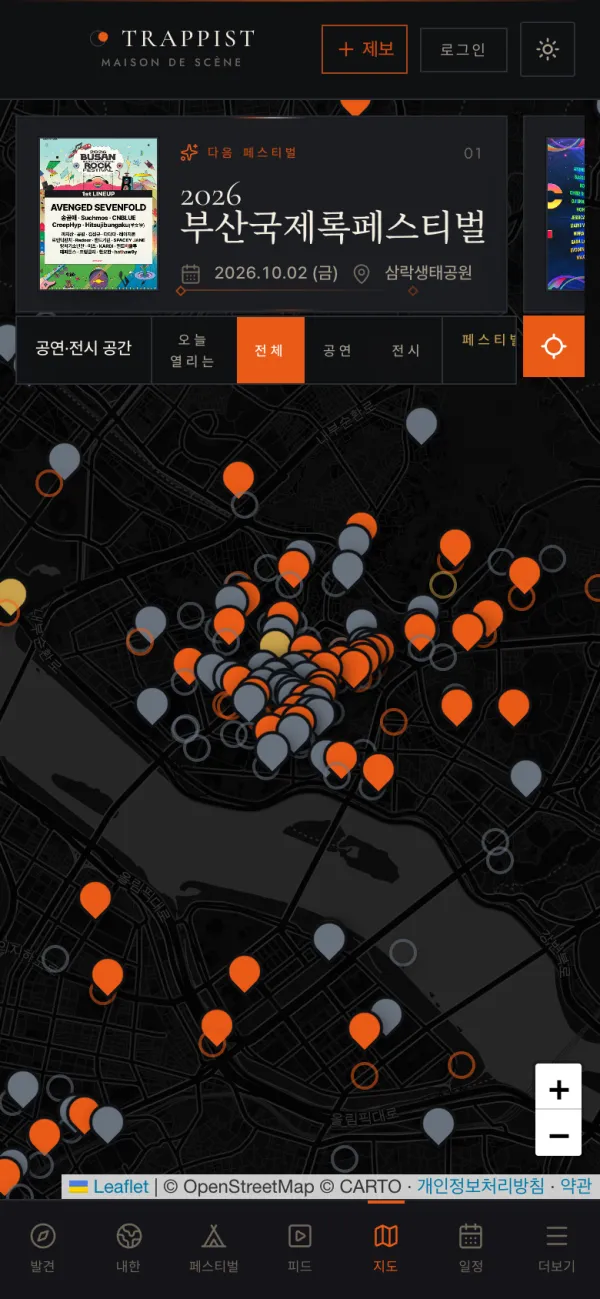Go to the 페스티벌 tent tab
Image resolution: width=600 pixels, height=1299 pixels.
pos(214,1248)
